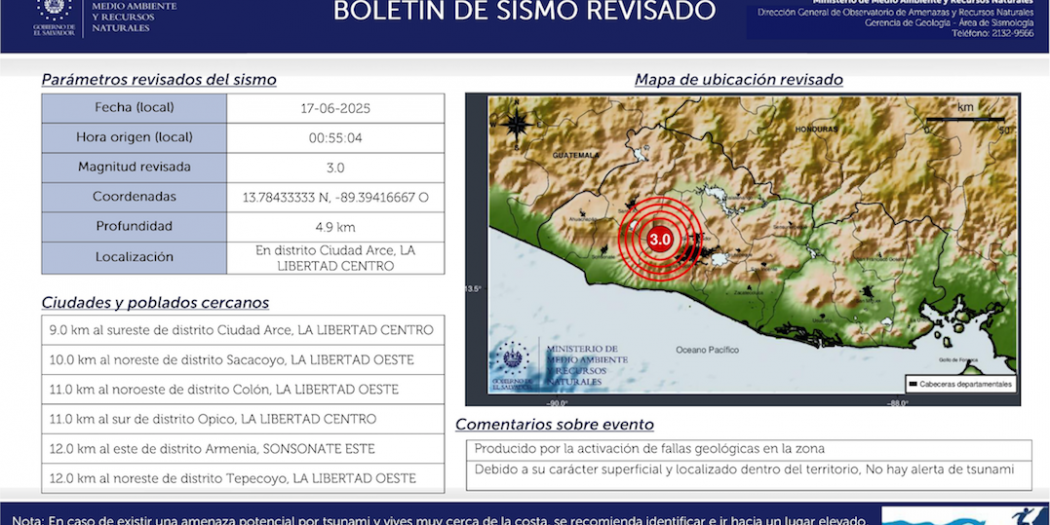The image size is (1050, 525).
Task: Click the Magnitud revisada value 3.0
Action: [335, 168]
